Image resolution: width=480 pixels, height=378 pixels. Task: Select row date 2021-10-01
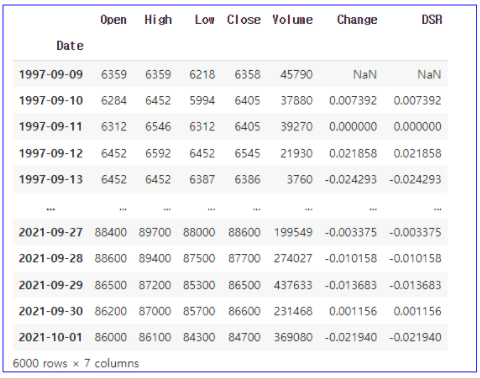51,337
